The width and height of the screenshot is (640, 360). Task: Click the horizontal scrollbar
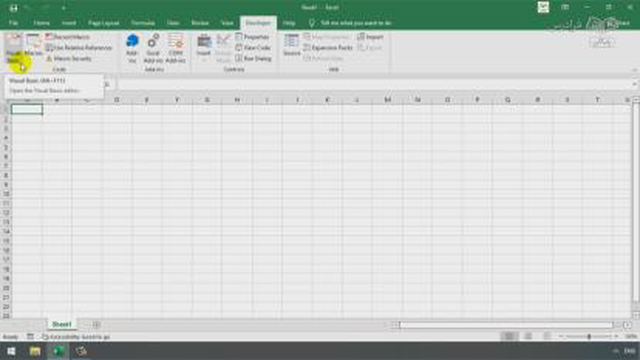click(x=506, y=325)
